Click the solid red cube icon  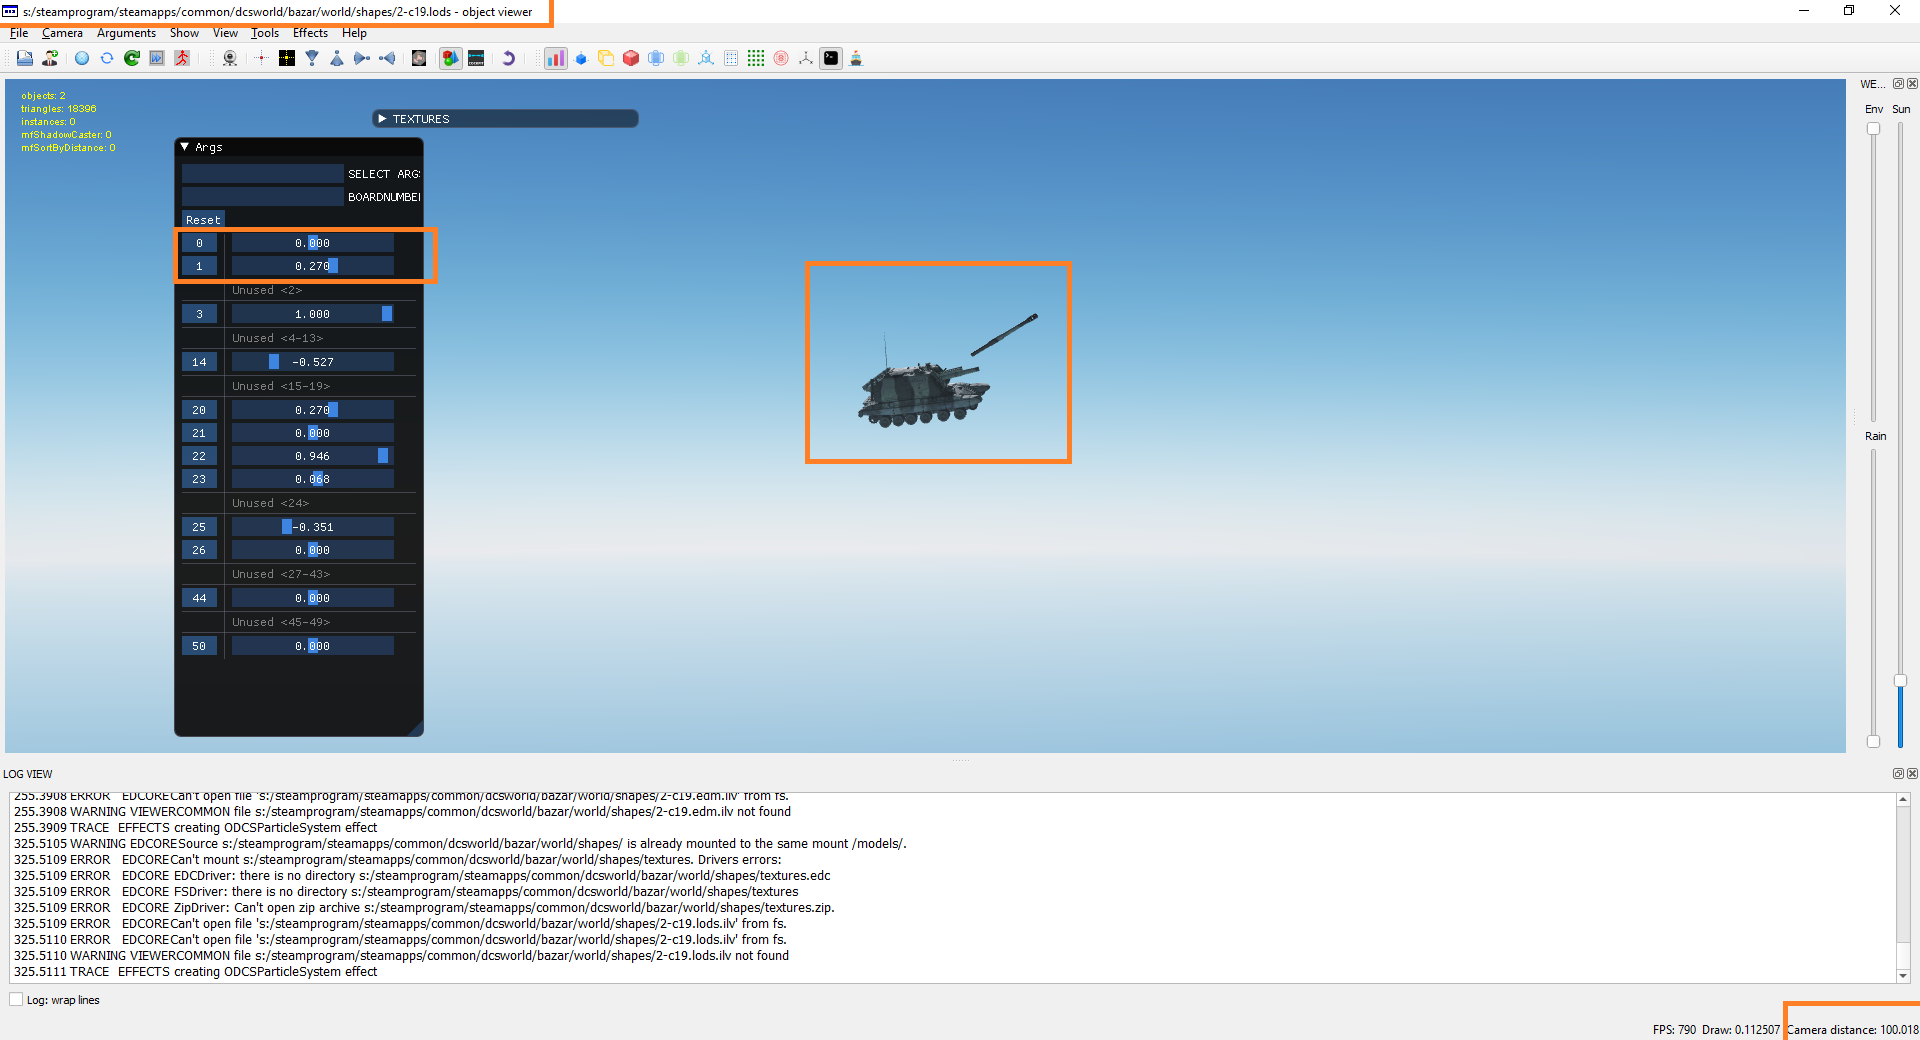pos(631,58)
